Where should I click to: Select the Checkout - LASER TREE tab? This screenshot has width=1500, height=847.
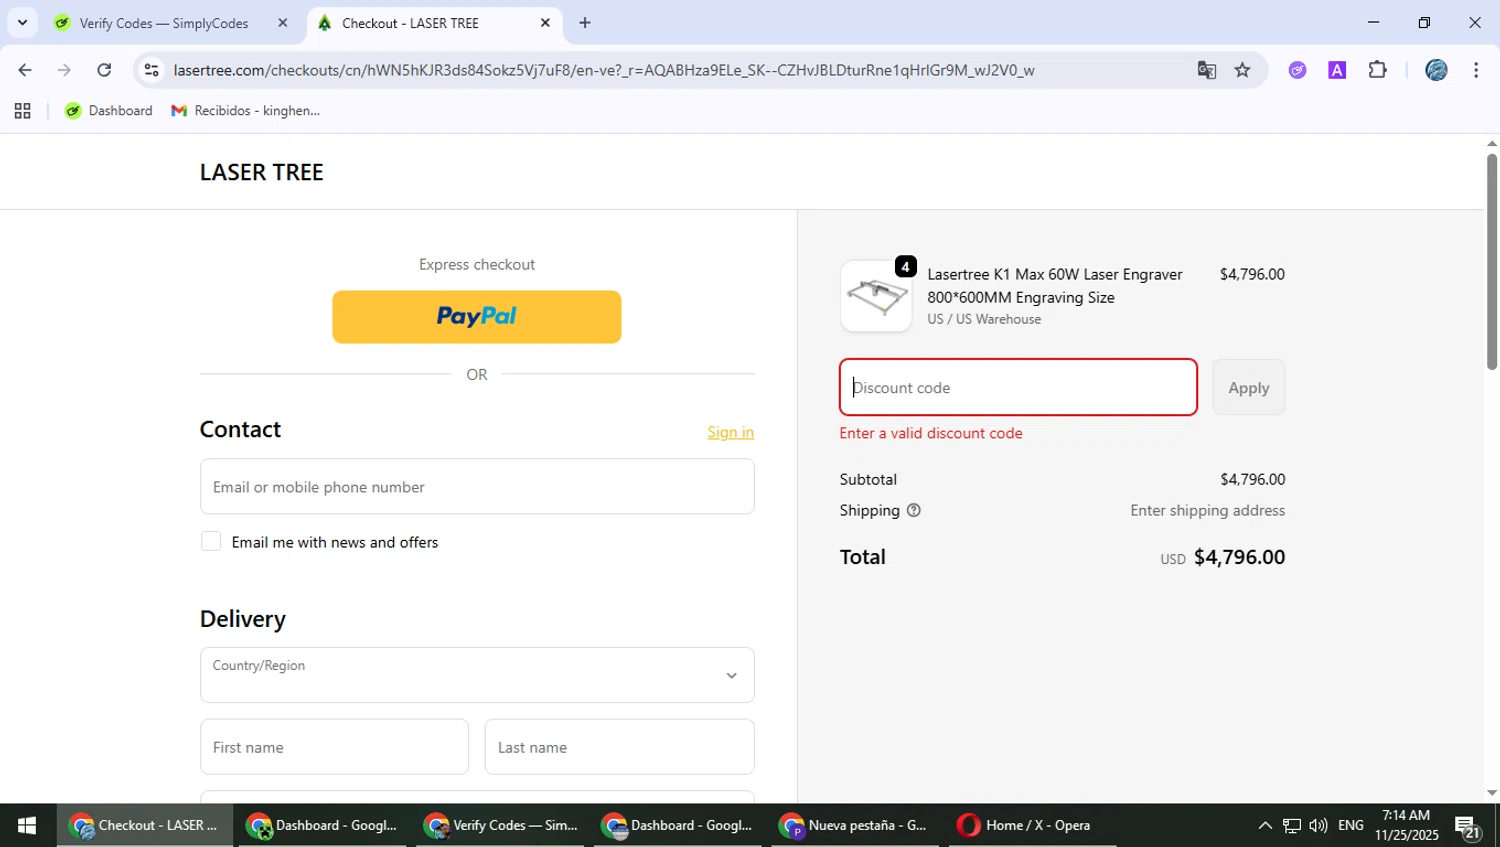coord(410,23)
